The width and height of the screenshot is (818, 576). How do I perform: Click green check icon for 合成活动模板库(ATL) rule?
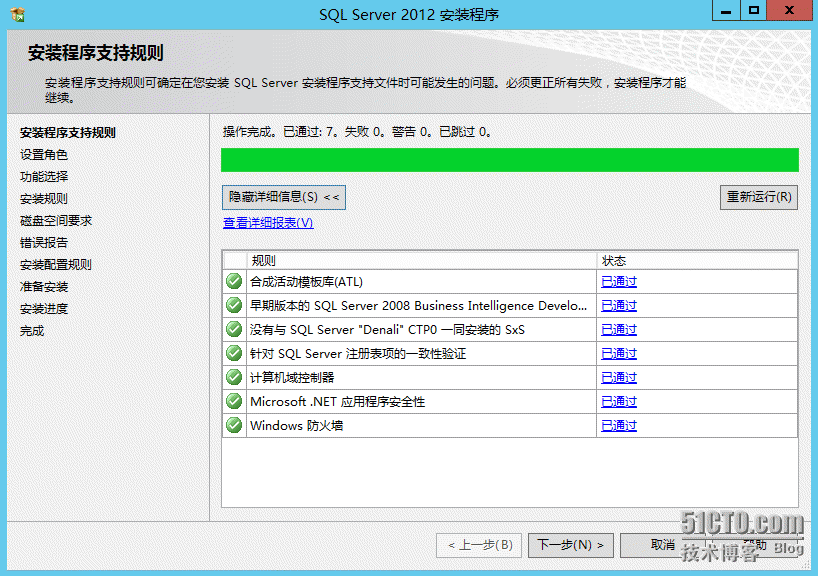tap(234, 281)
